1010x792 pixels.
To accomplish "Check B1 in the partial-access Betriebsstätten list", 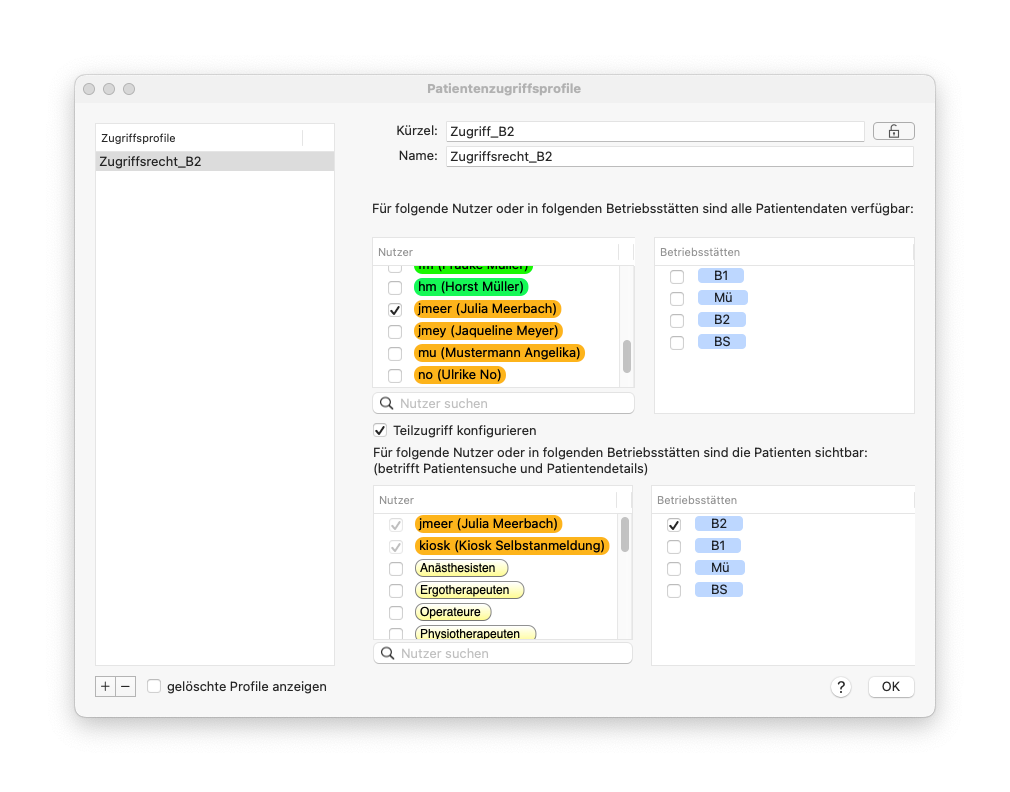I will [674, 547].
